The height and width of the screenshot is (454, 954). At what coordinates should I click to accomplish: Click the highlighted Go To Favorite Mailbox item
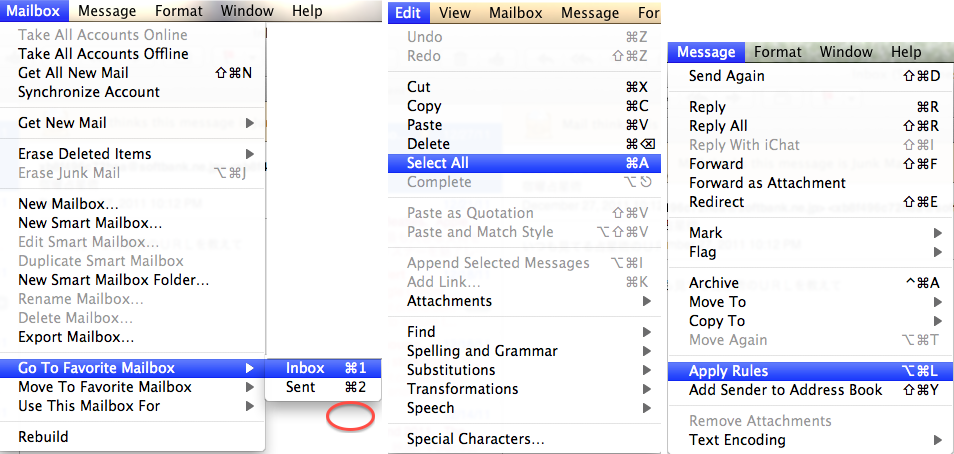[133, 368]
